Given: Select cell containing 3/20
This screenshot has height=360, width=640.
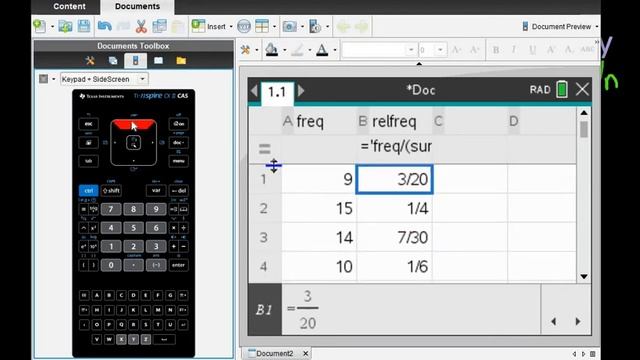Looking at the screenshot, I should [395, 179].
